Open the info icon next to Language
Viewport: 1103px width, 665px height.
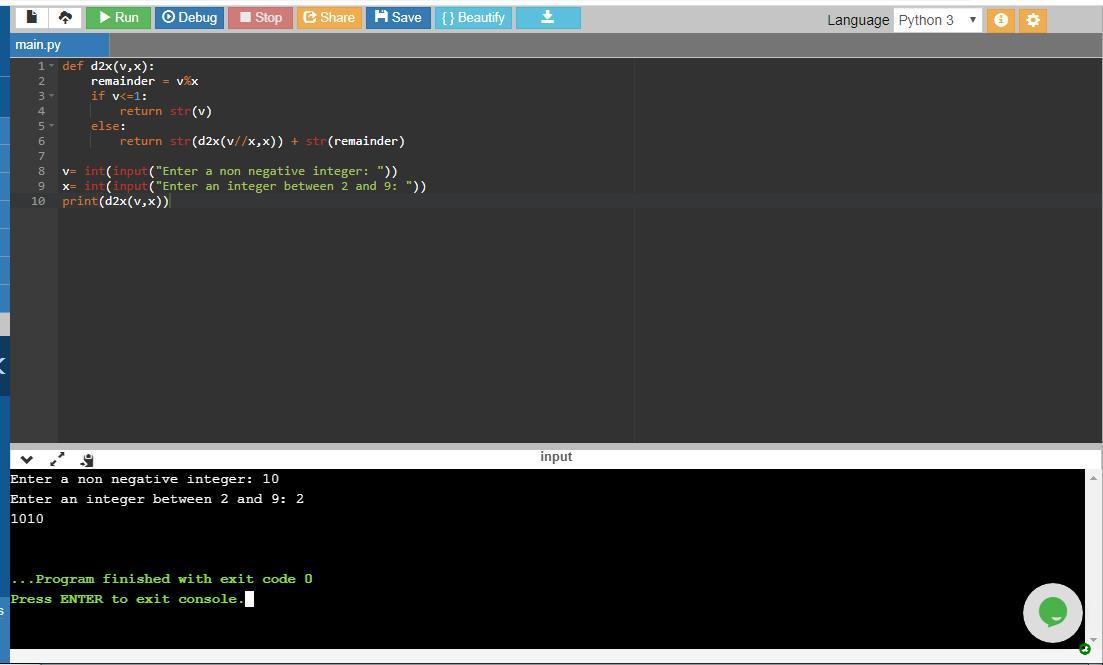(x=1000, y=20)
